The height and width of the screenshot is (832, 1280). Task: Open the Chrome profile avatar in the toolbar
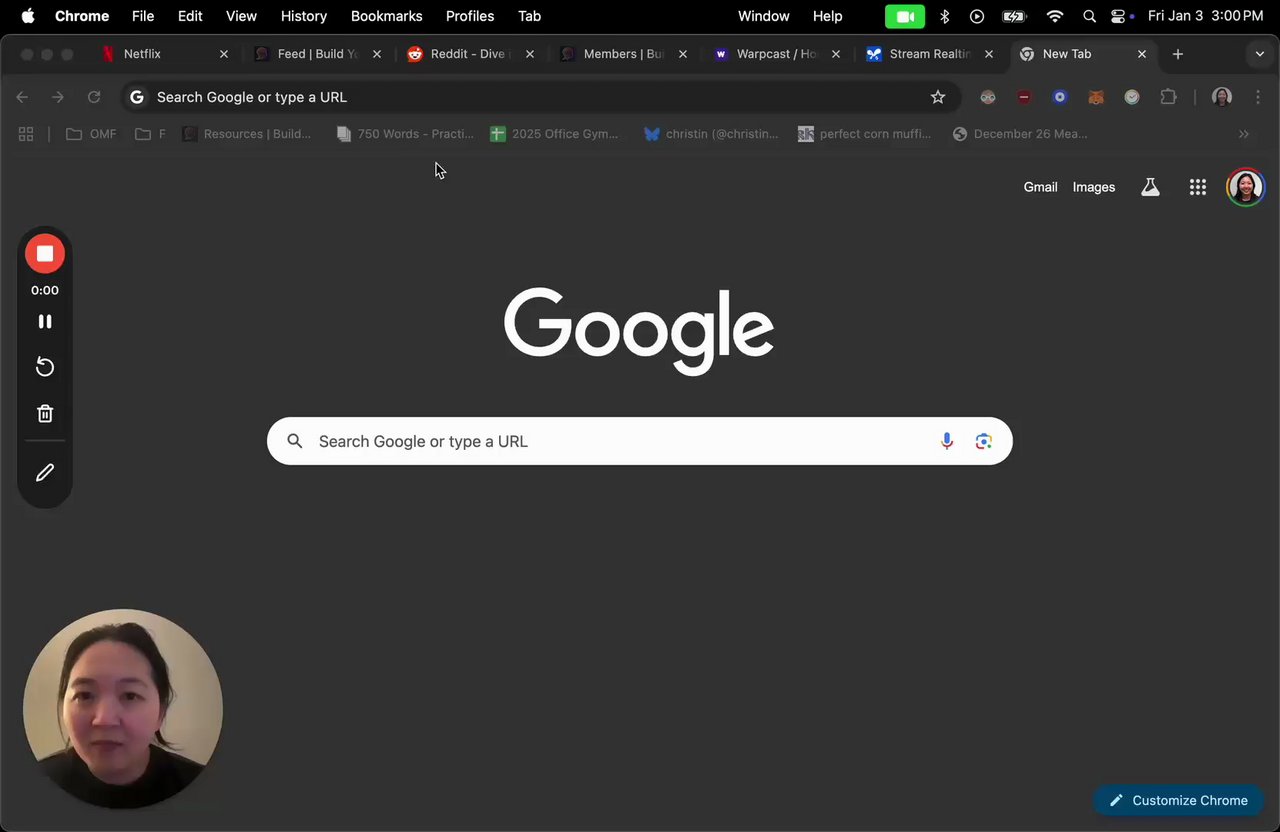[1221, 97]
